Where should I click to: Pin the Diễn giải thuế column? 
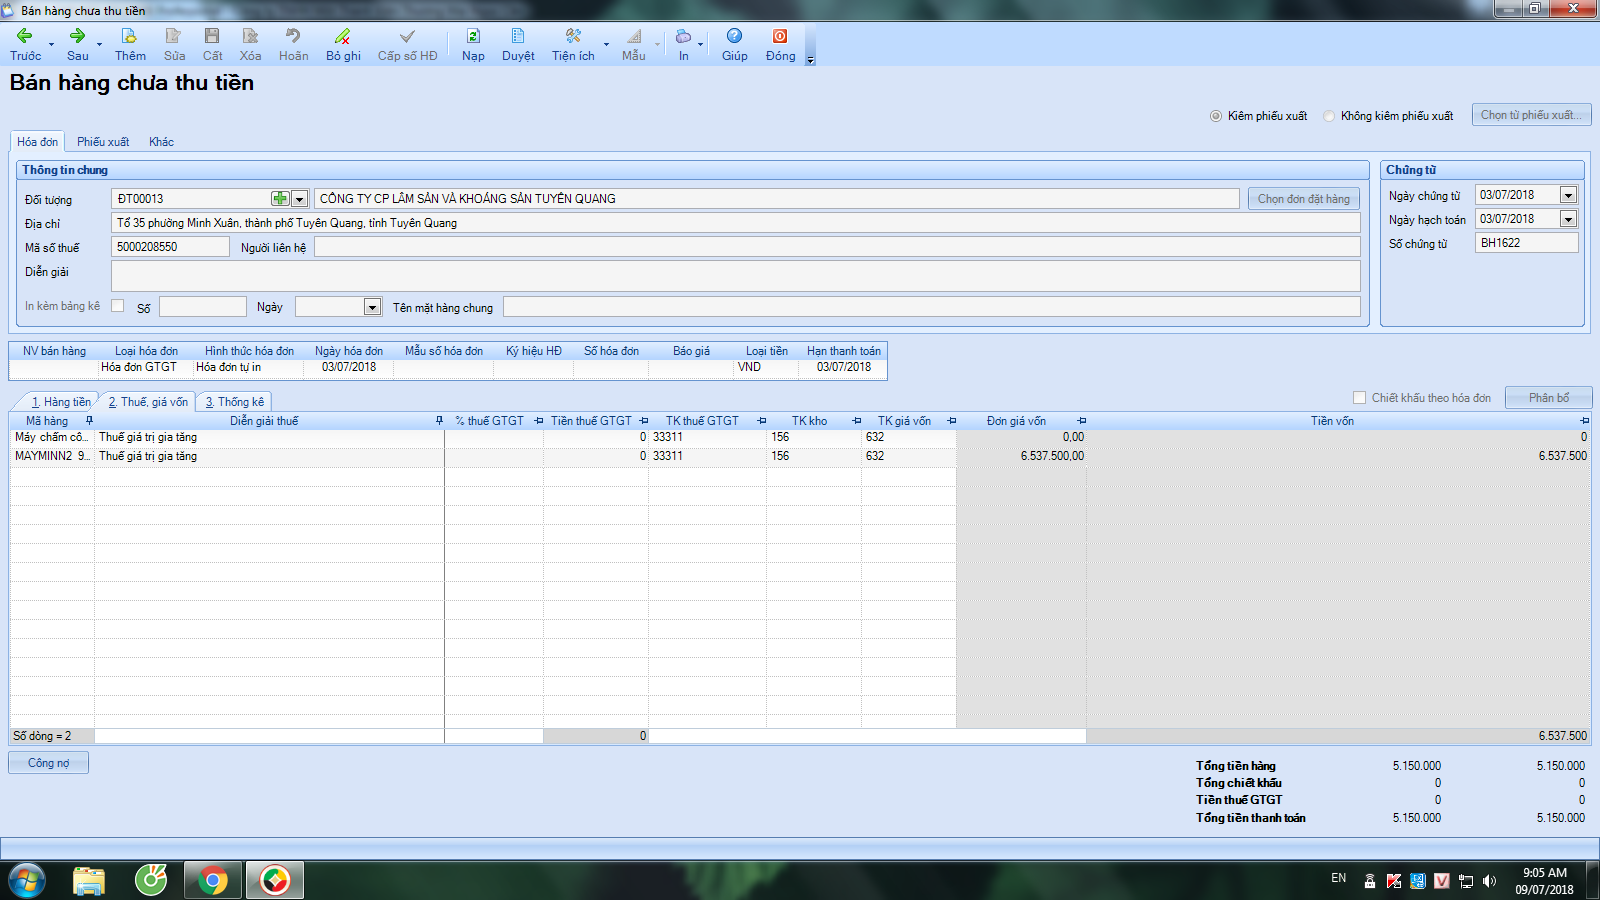[439, 421]
